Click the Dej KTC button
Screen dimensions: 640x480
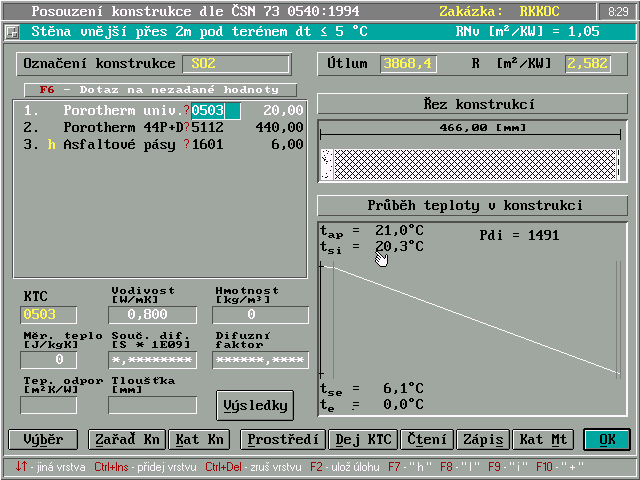[x=363, y=439]
